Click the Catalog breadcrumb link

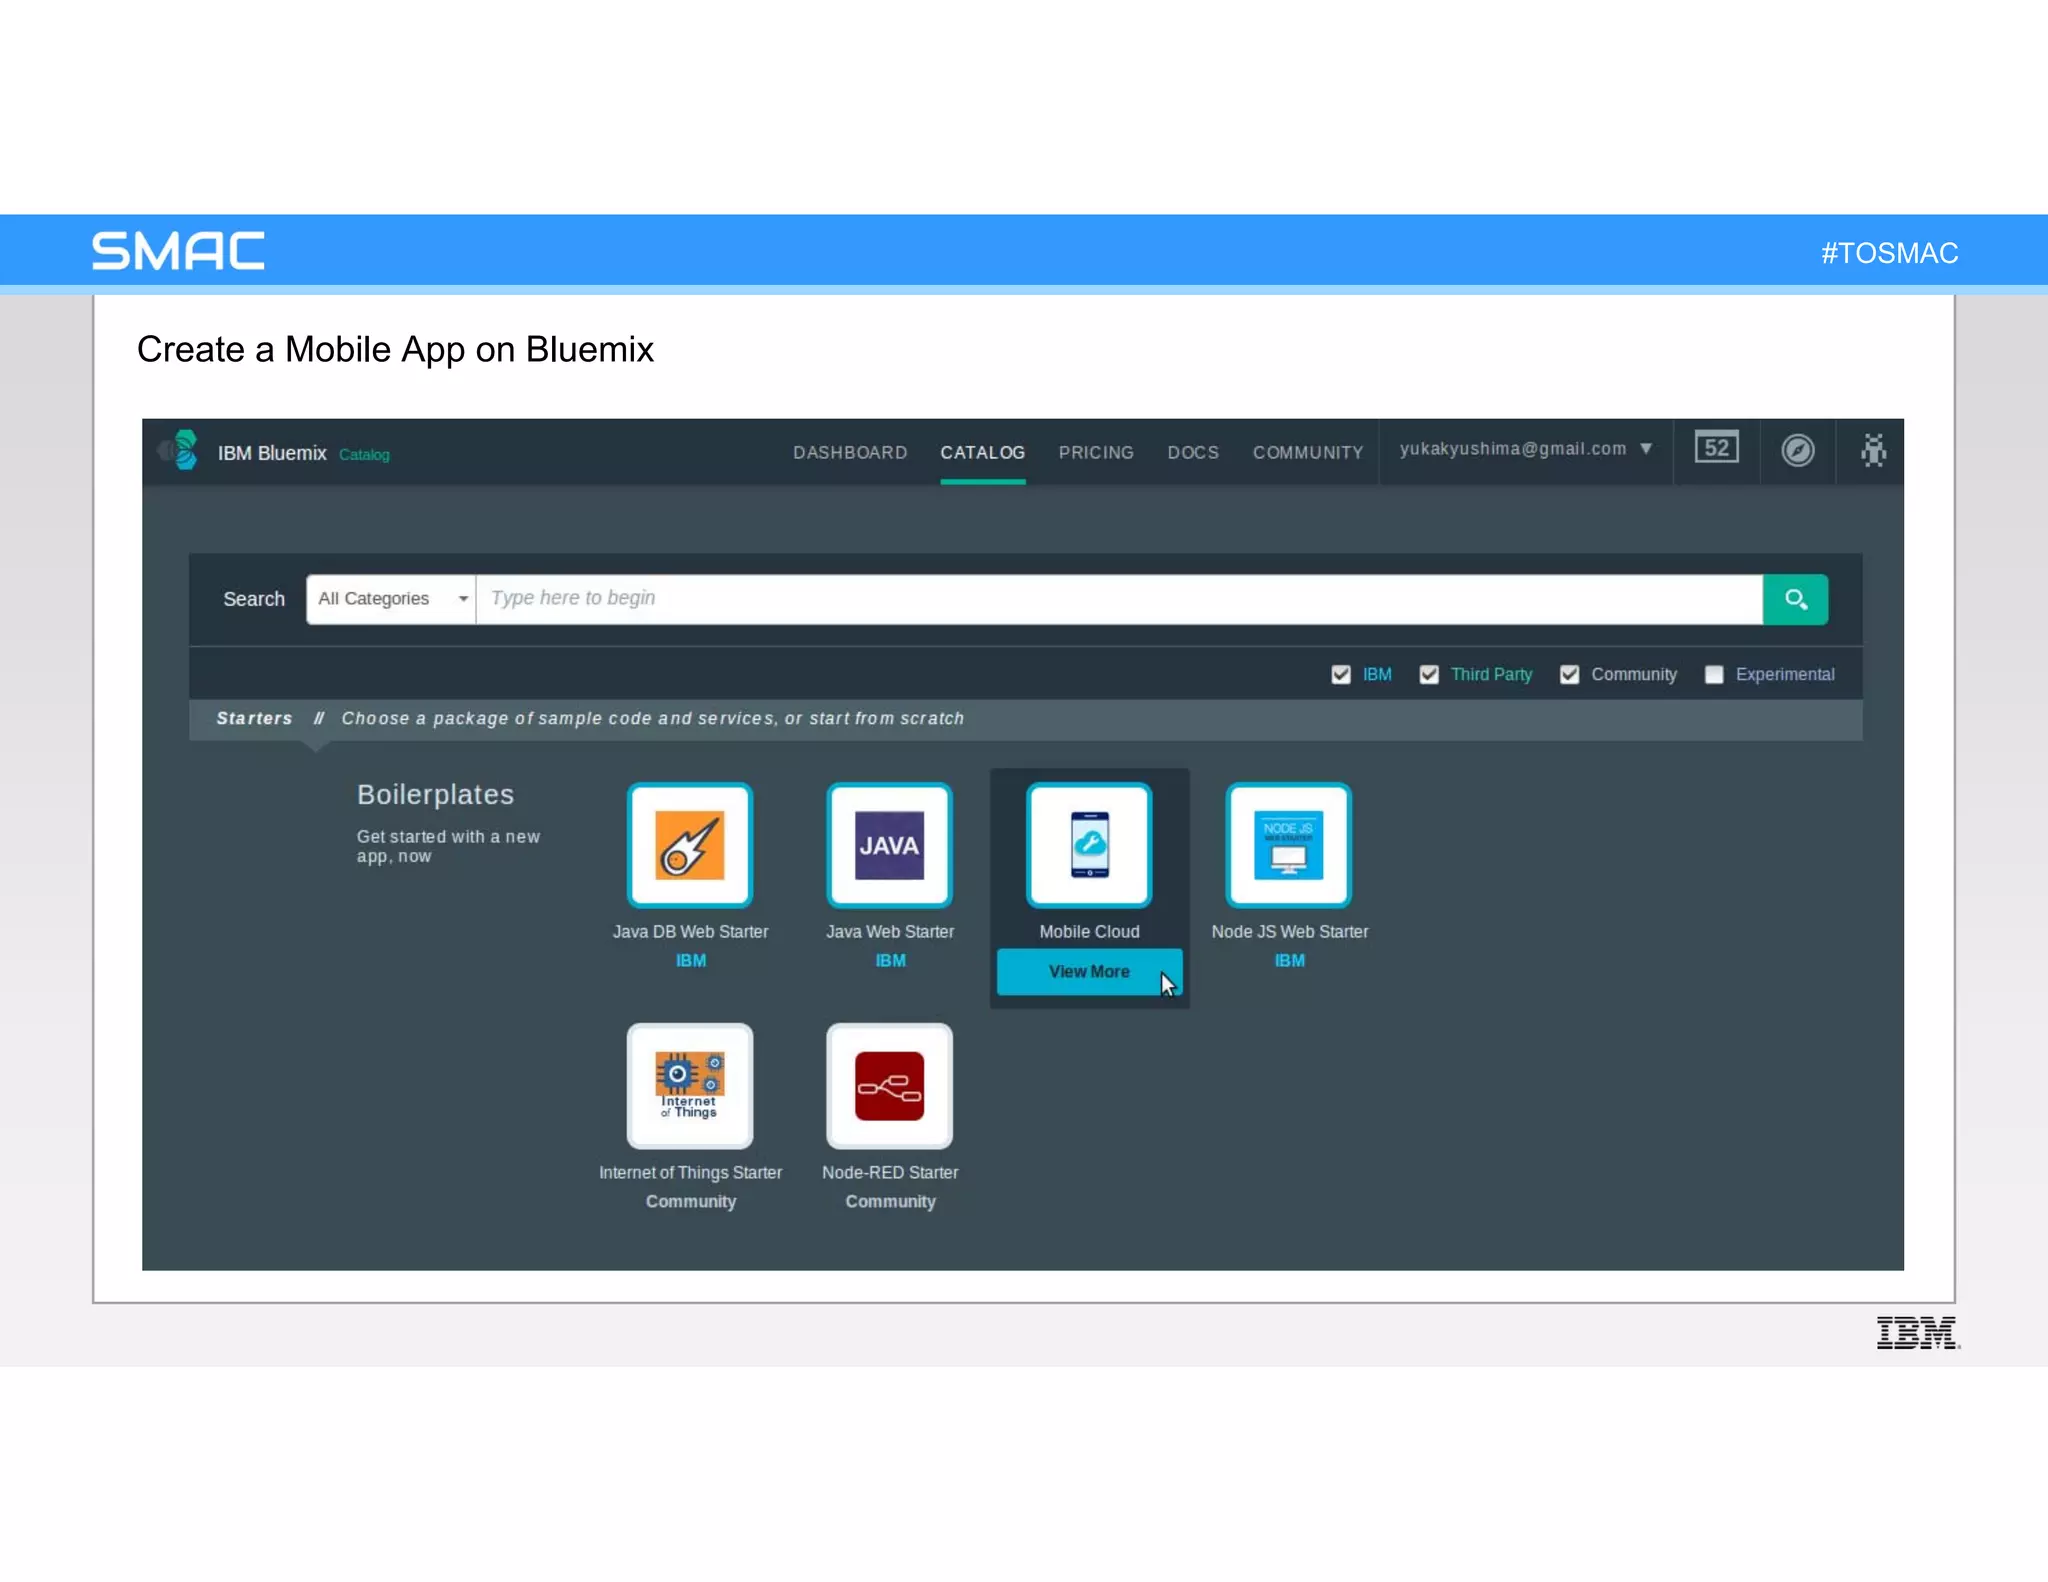[x=364, y=455]
